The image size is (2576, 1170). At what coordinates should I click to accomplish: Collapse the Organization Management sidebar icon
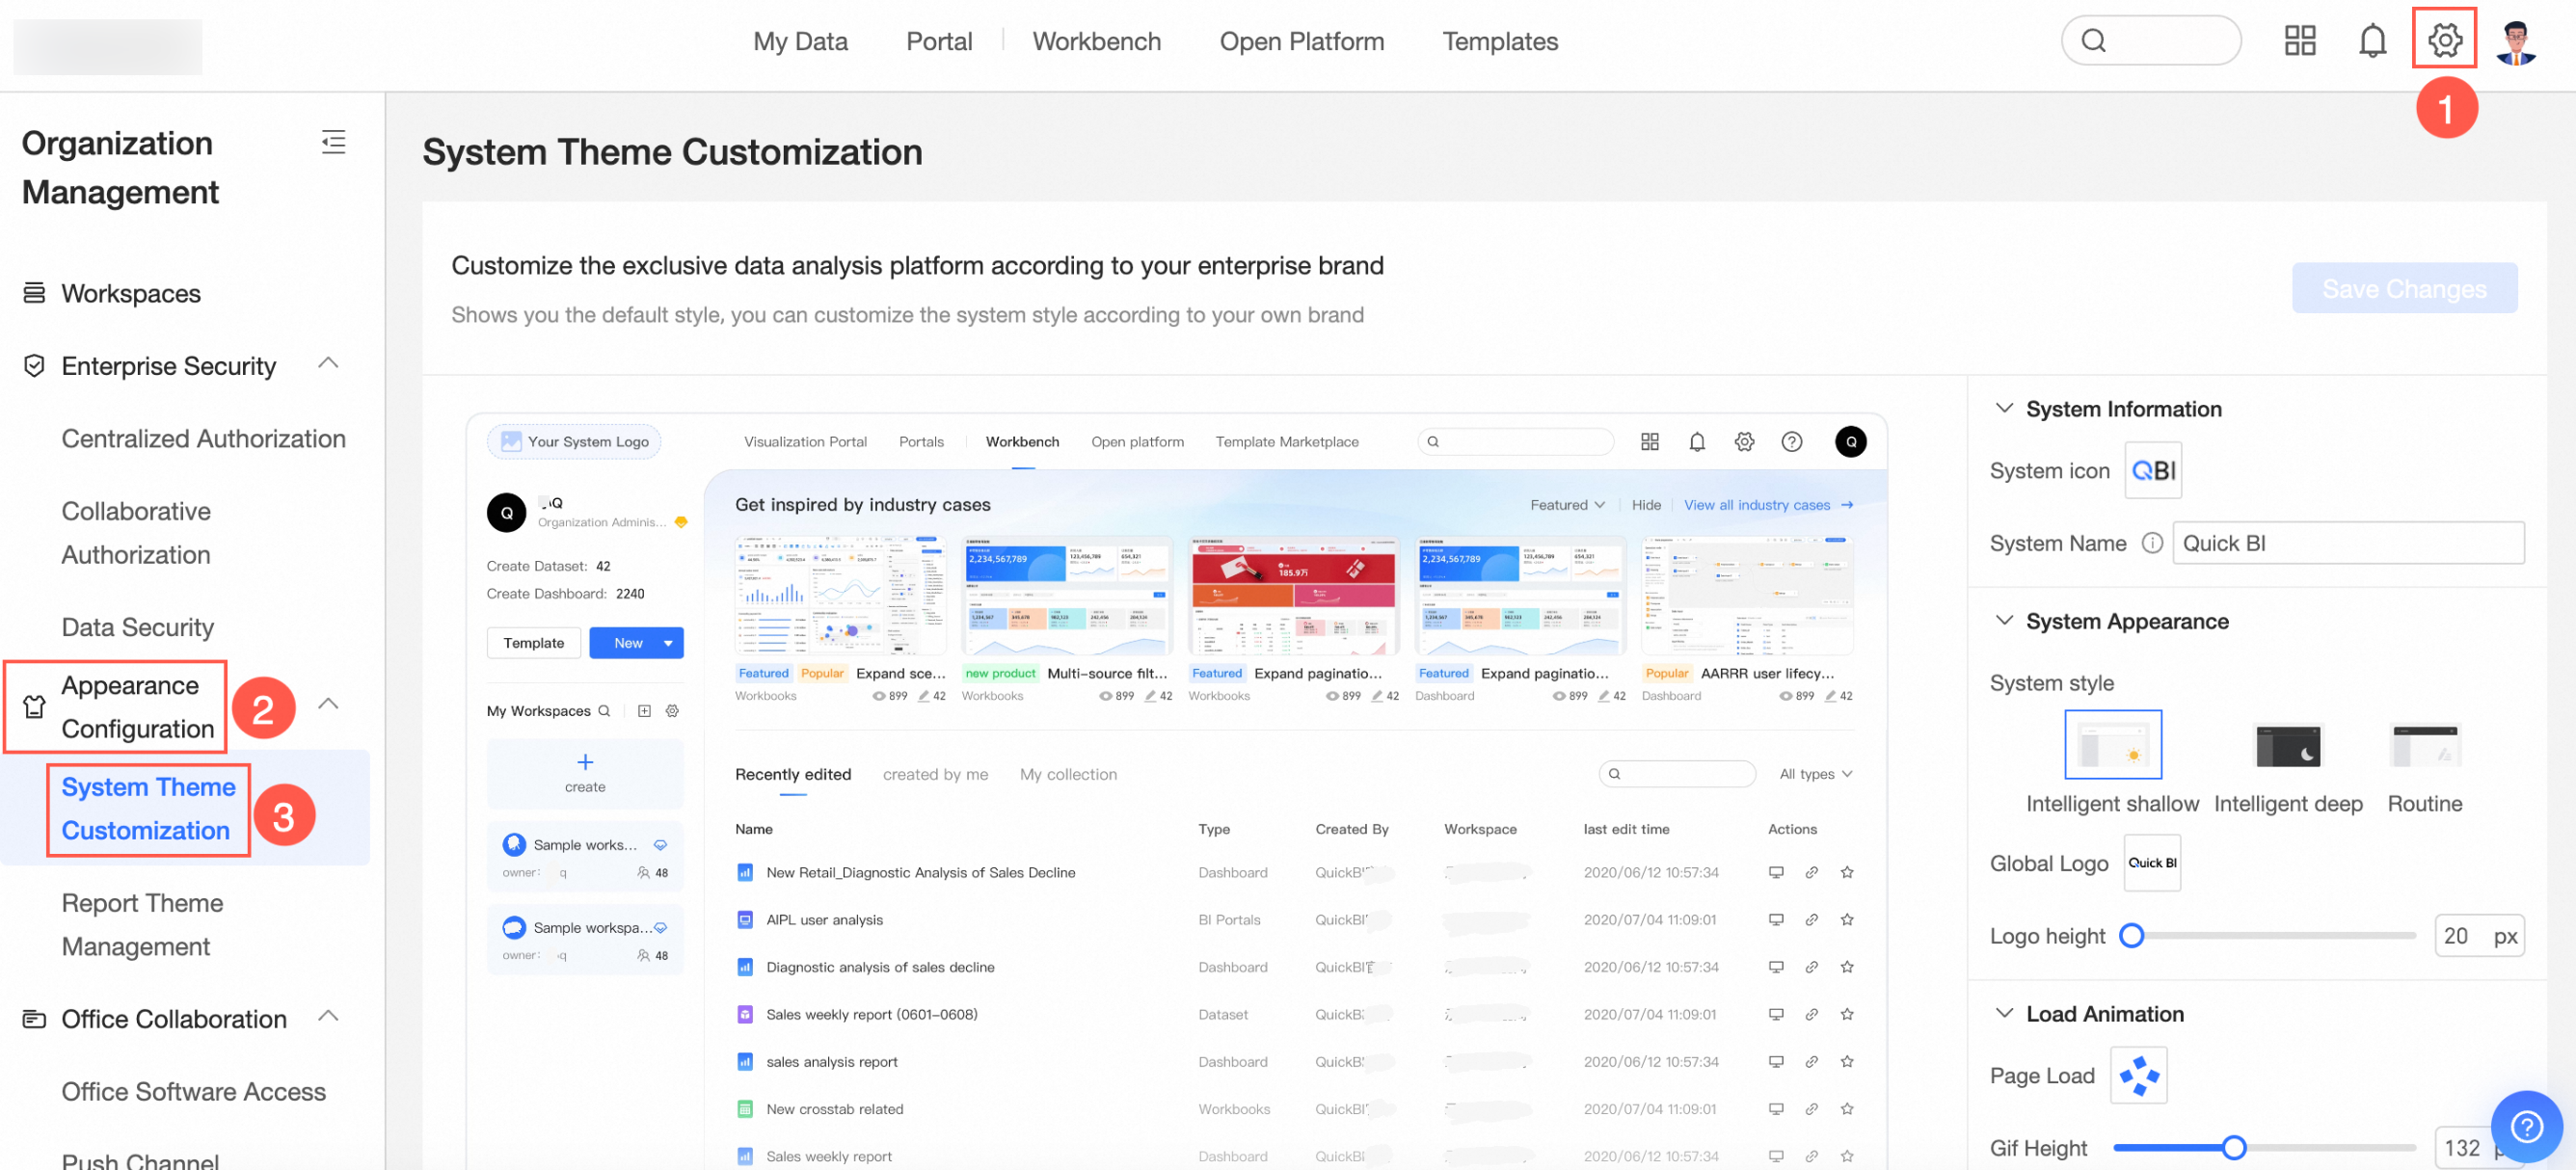pyautogui.click(x=333, y=142)
